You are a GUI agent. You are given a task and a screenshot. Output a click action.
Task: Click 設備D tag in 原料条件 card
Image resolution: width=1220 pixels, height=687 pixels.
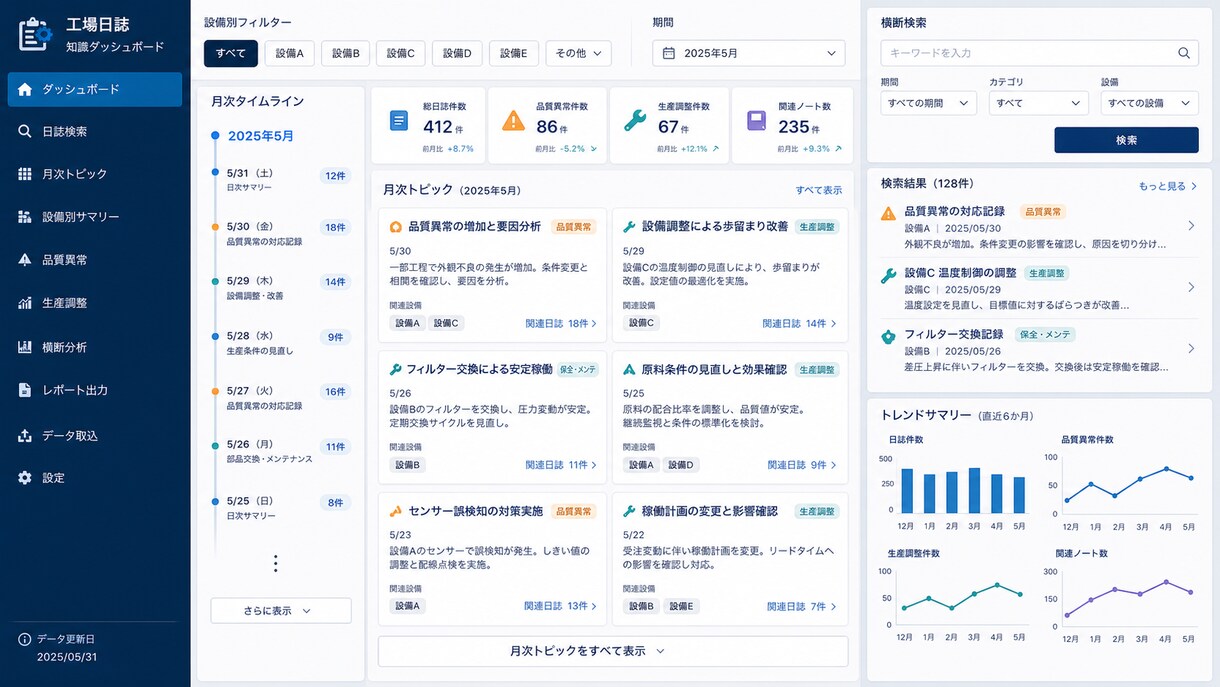click(682, 465)
